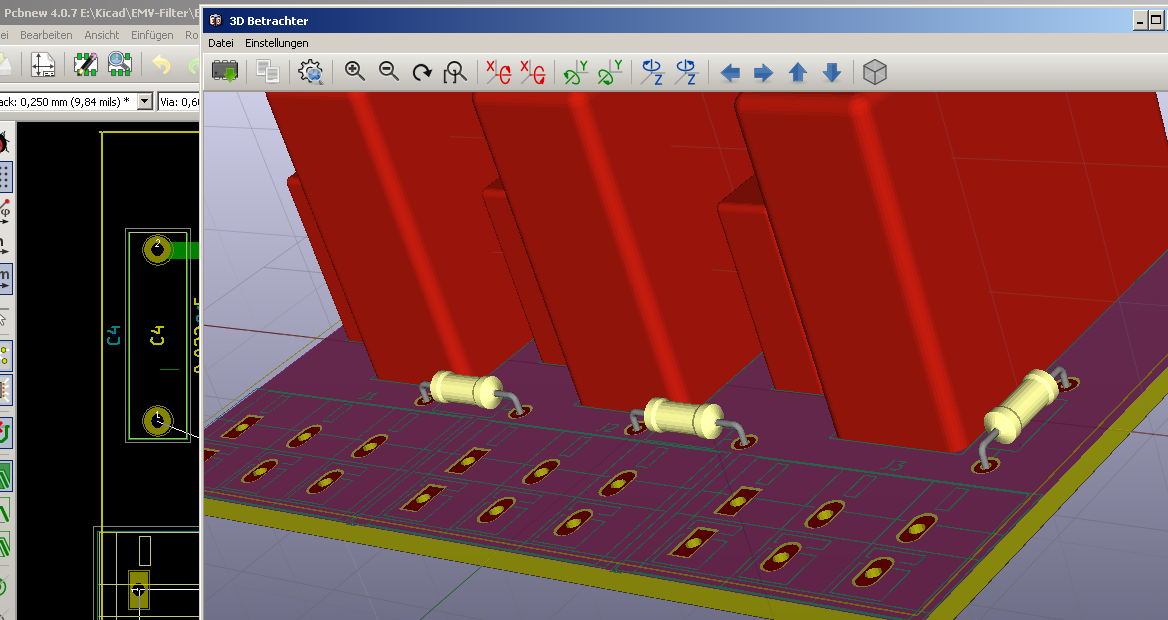Rotate the board around the Z axis counterclockwise
This screenshot has height=620, width=1168.
686,72
